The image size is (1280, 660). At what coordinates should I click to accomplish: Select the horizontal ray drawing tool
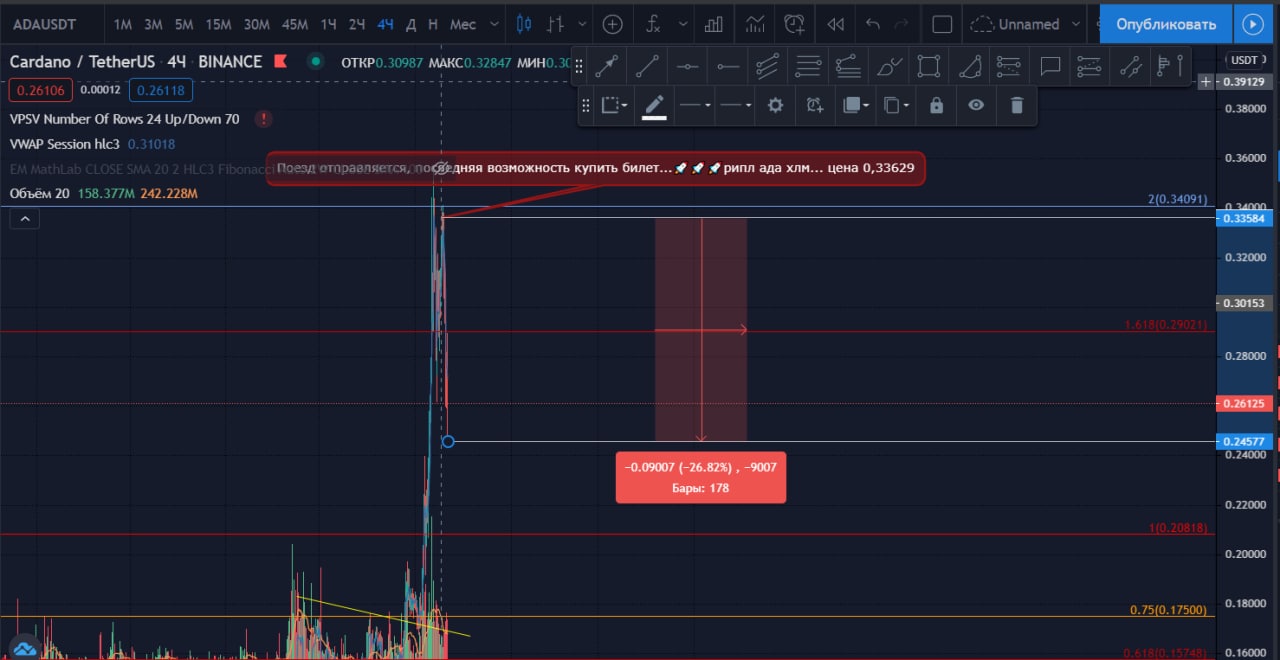[x=728, y=67]
